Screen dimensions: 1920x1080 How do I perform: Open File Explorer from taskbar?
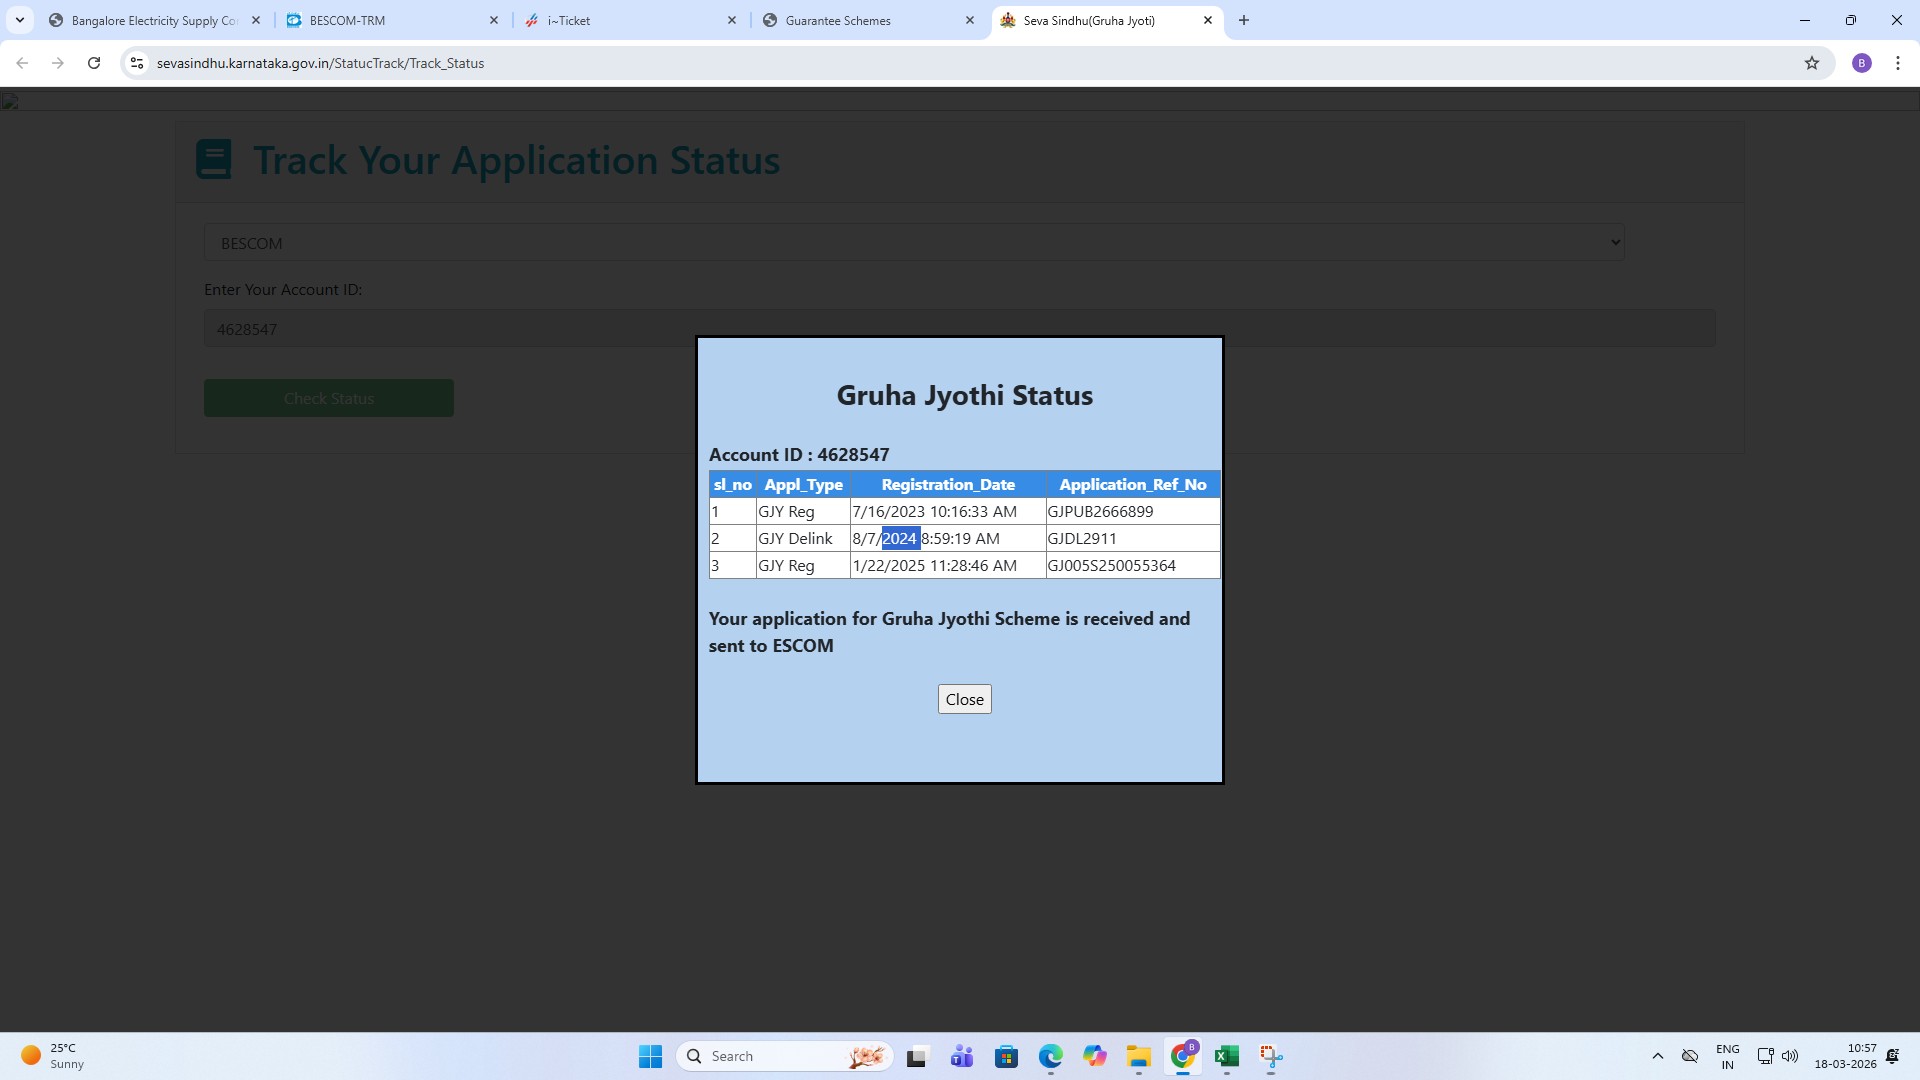coord(1138,1056)
